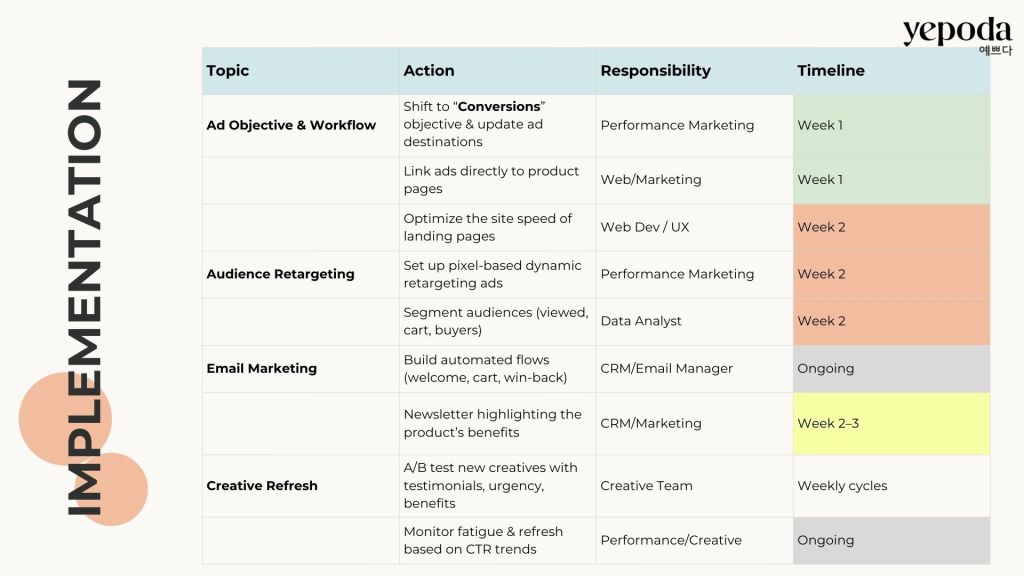Click the Web Dev / UX cell
1024x576 pixels.
click(645, 227)
